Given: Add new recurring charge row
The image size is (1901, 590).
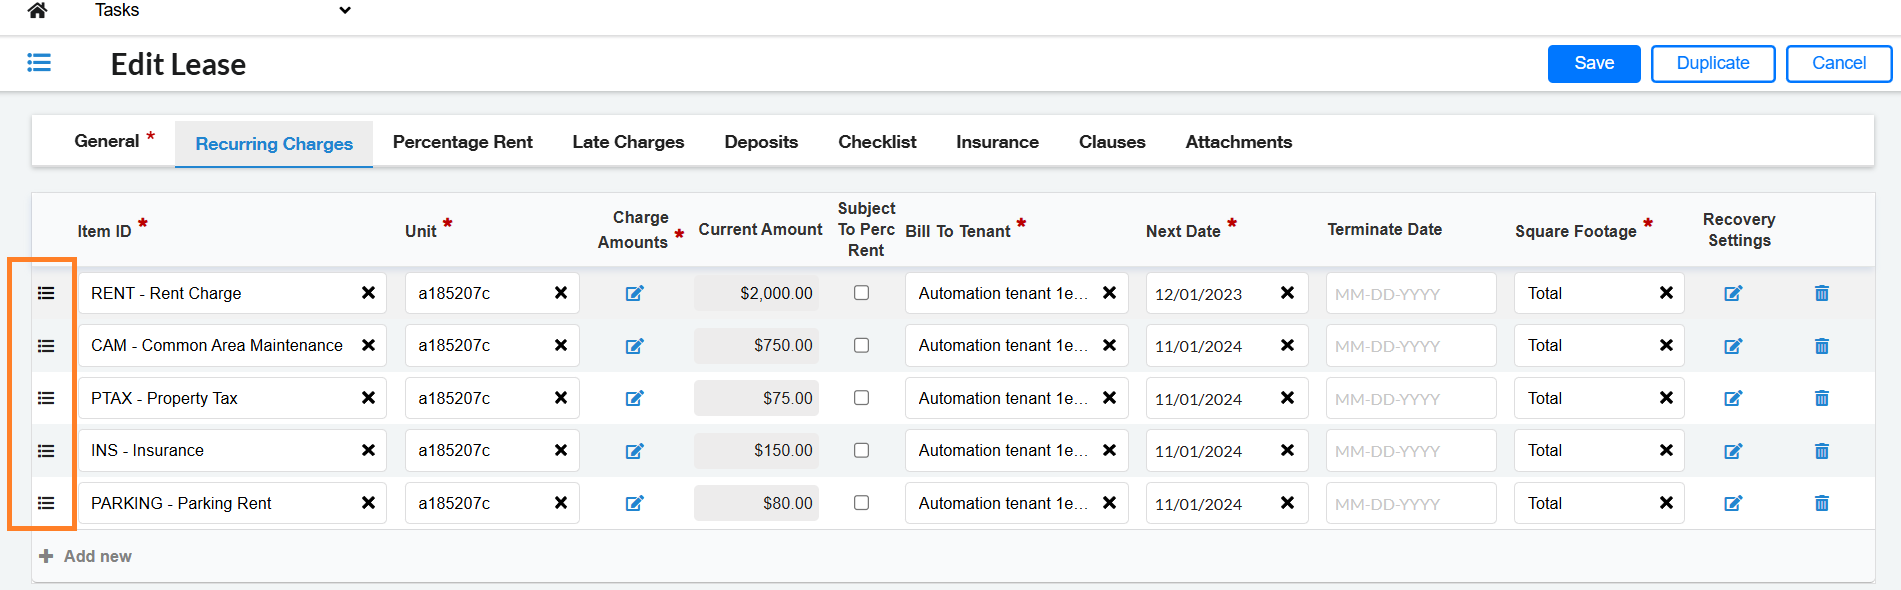Looking at the screenshot, I should click(x=85, y=556).
